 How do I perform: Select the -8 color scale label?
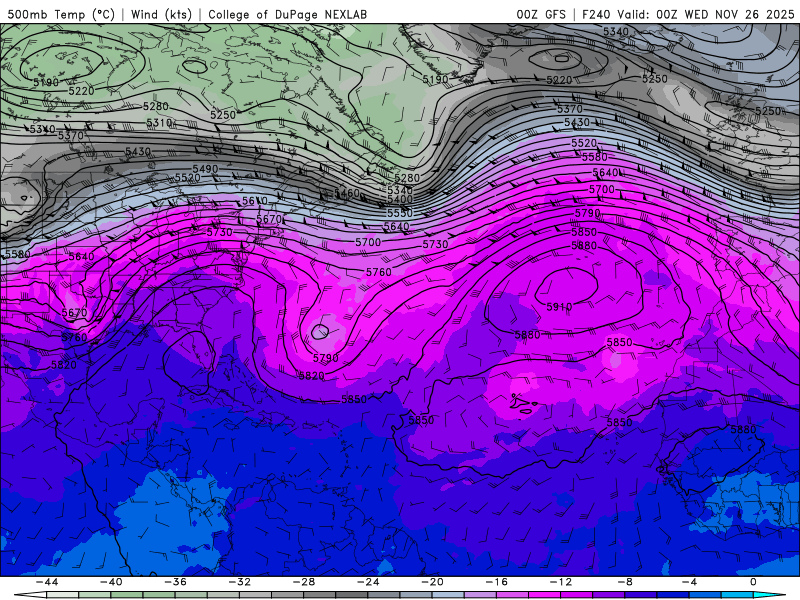coord(625,582)
